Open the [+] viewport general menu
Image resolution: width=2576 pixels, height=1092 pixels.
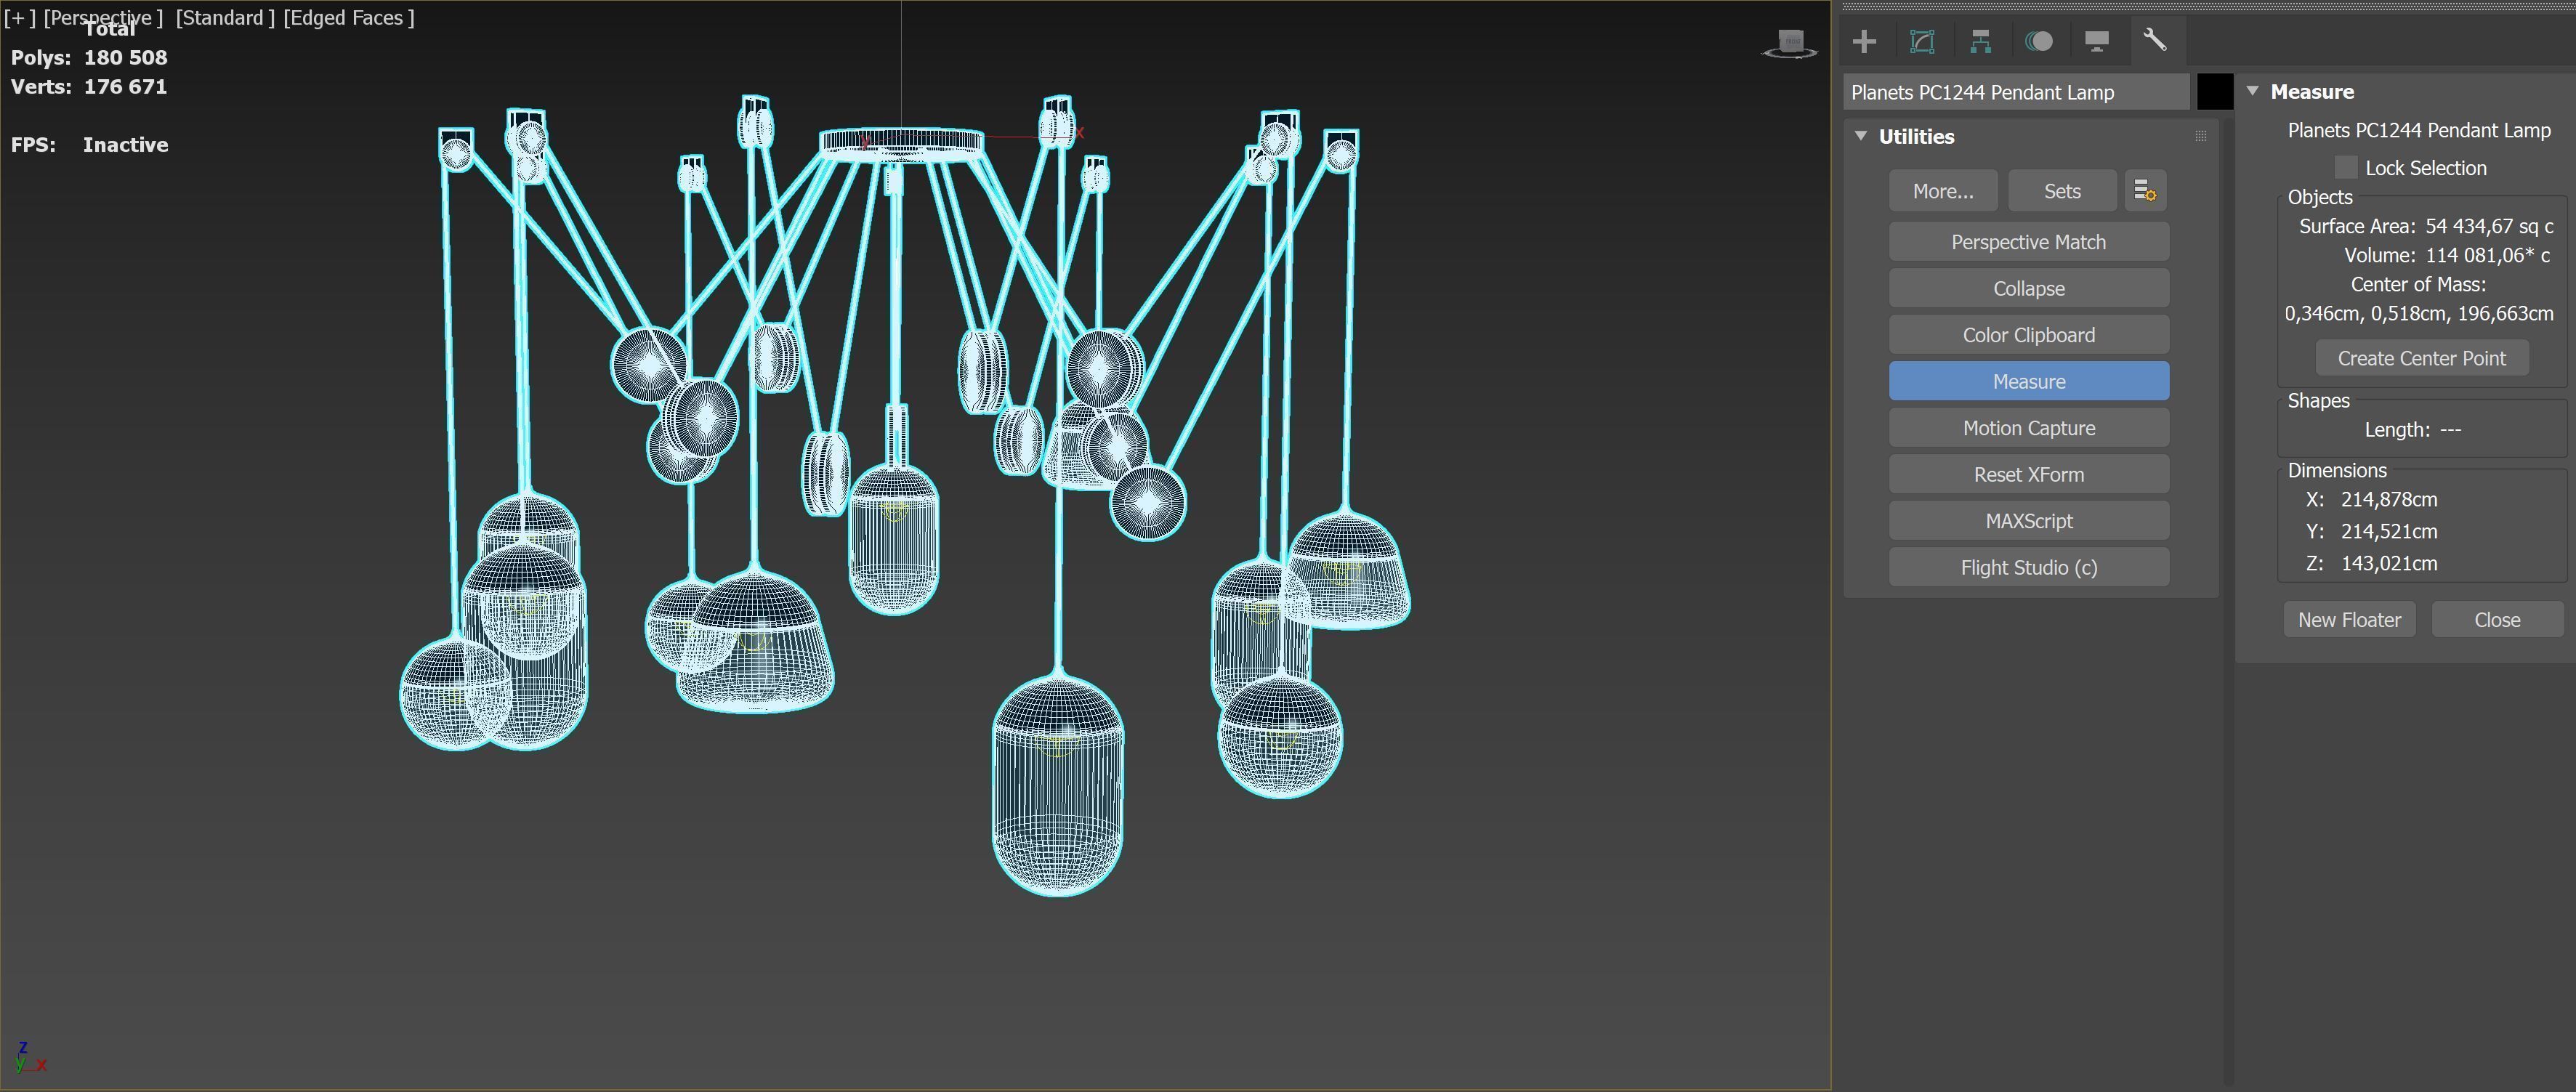(x=19, y=17)
